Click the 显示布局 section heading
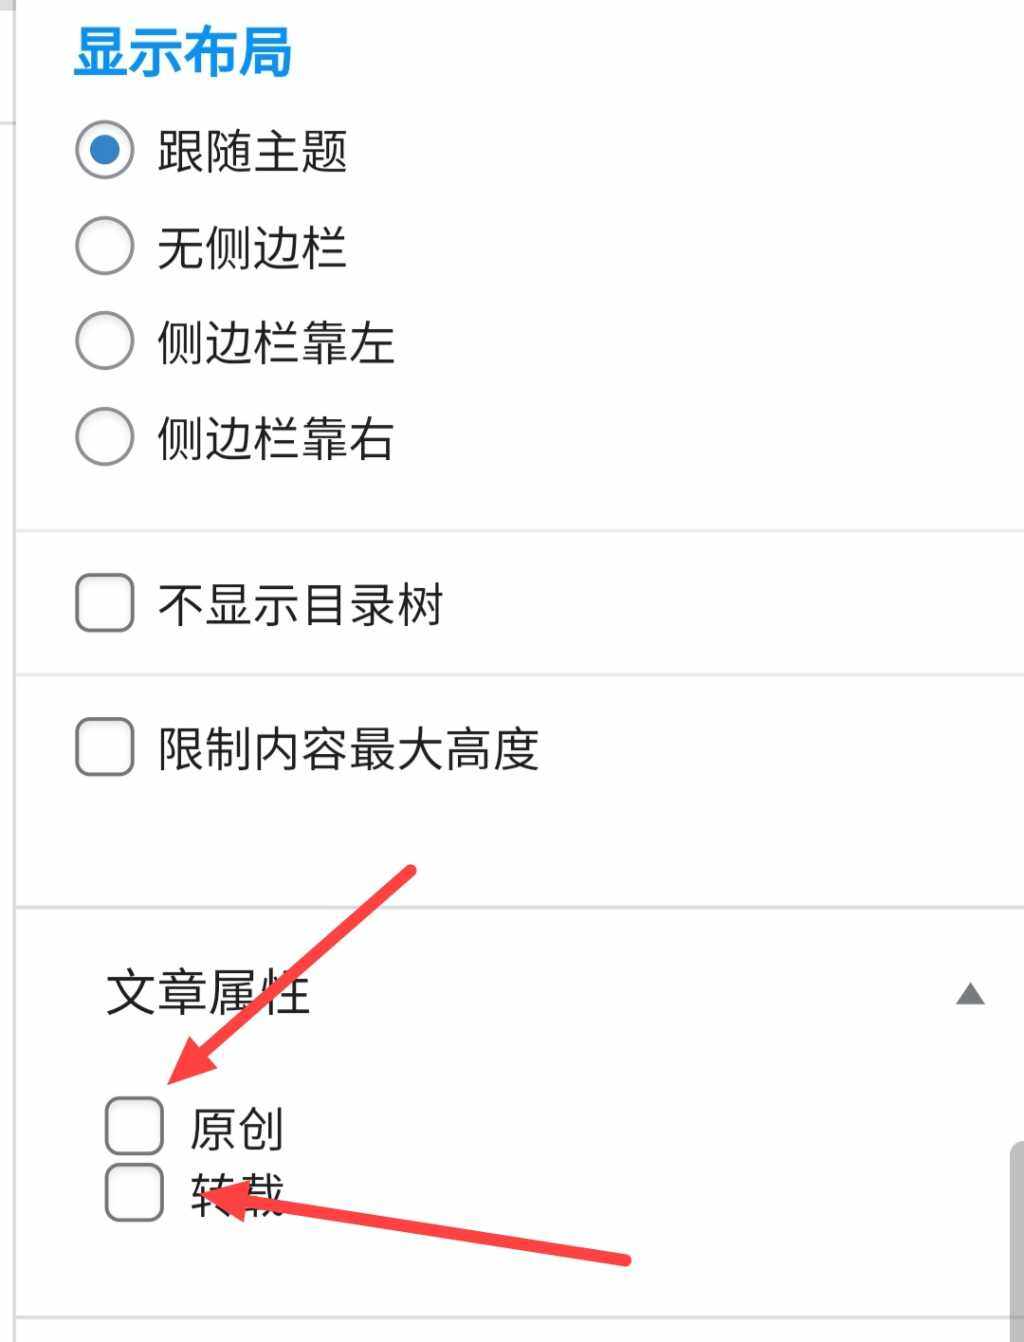 tap(183, 52)
